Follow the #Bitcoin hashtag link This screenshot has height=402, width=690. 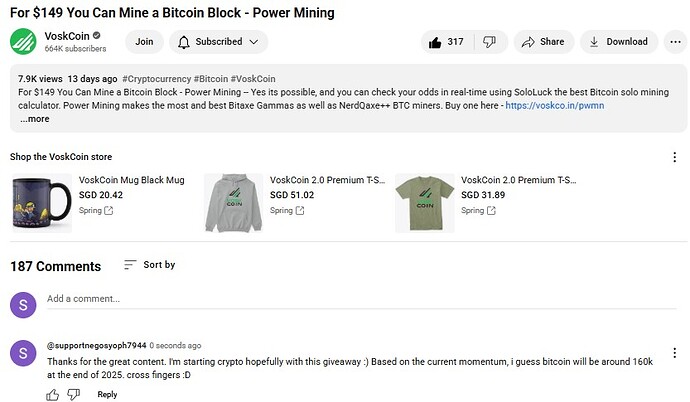point(211,79)
